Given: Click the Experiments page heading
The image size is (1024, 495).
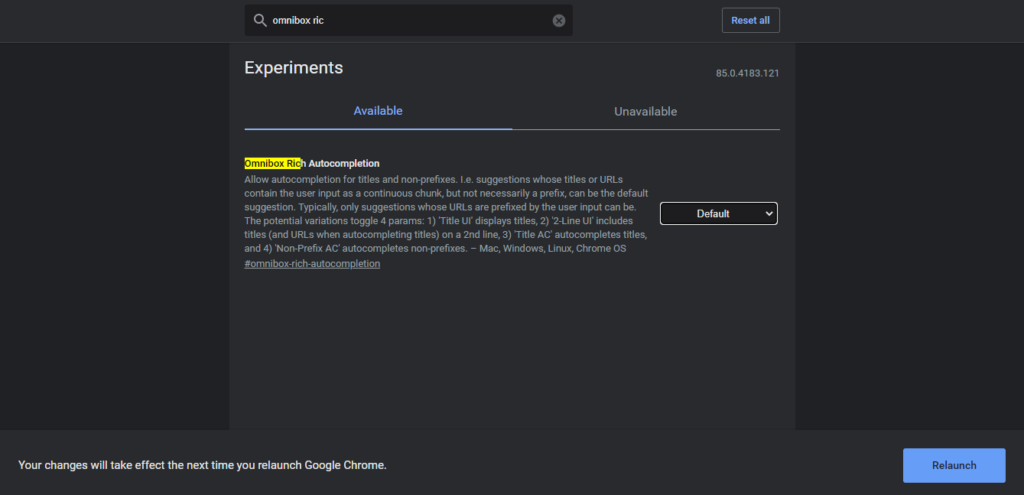Looking at the screenshot, I should 293,68.
